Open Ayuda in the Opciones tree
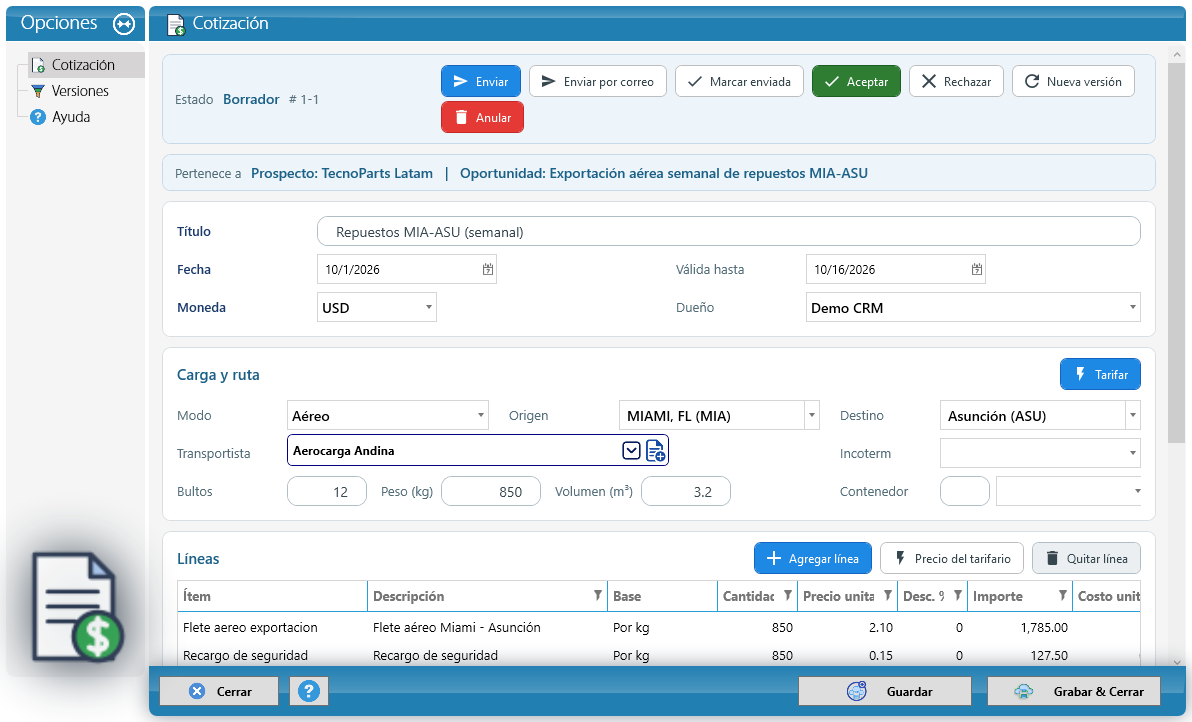Viewport: 1192px width, 722px height. coord(71,116)
